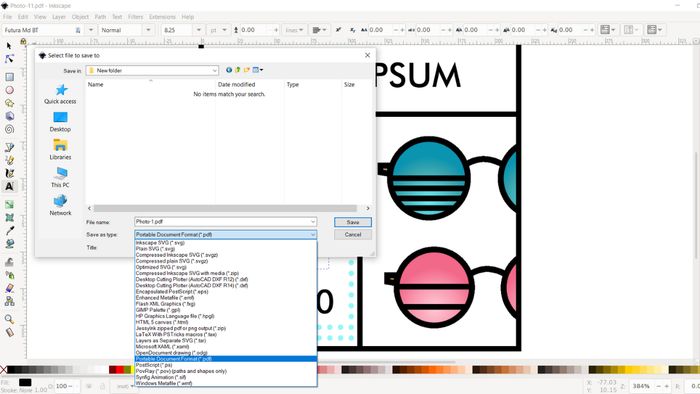Image resolution: width=700 pixels, height=394 pixels.
Task: Click the go back icon in save dialog
Action: click(229, 70)
